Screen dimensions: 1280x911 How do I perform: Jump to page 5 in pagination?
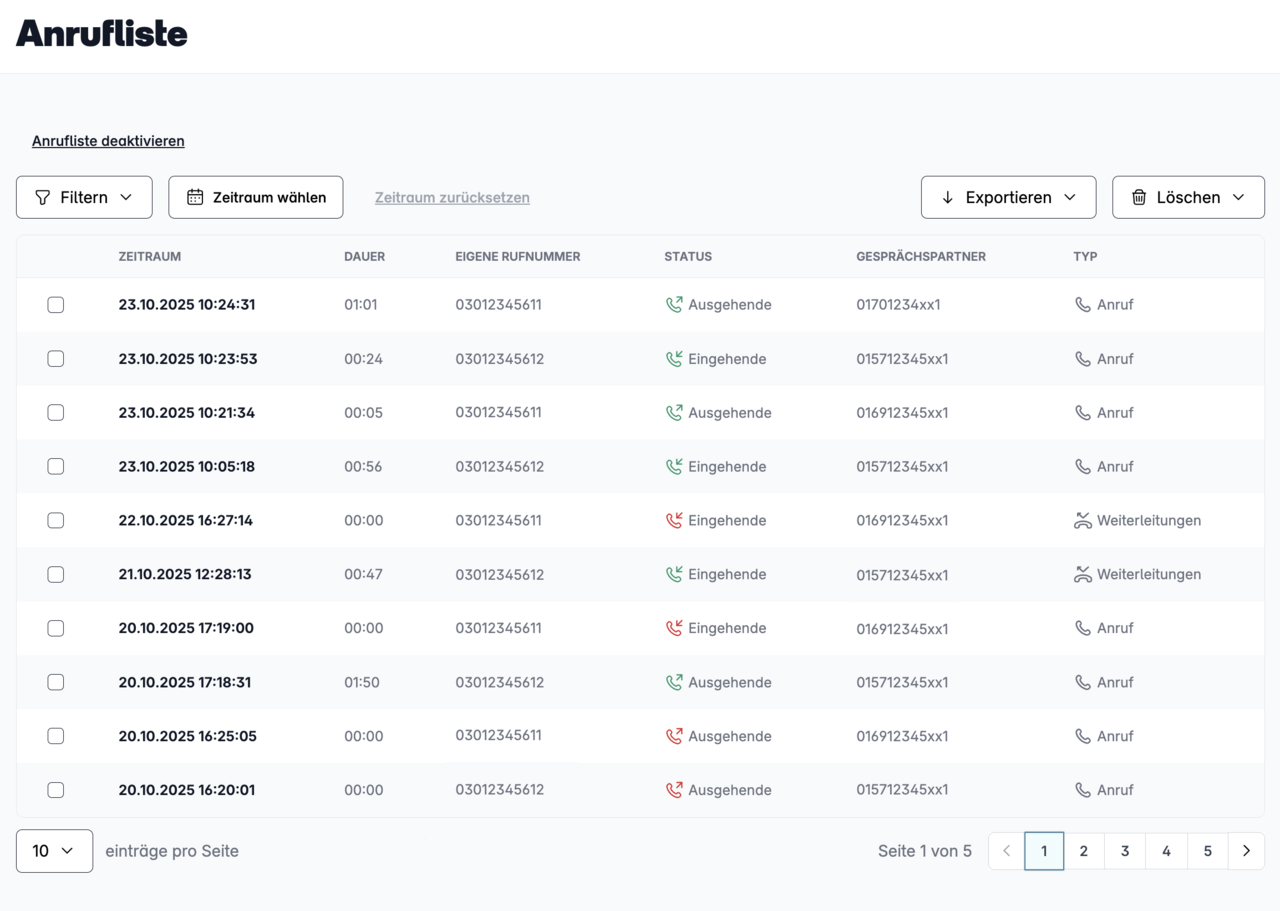(x=1207, y=851)
